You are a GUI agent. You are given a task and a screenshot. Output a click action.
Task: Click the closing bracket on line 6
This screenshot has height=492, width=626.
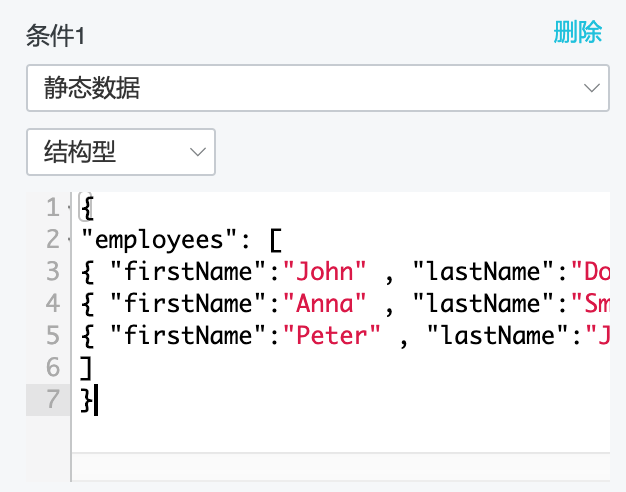pyautogui.click(x=87, y=366)
